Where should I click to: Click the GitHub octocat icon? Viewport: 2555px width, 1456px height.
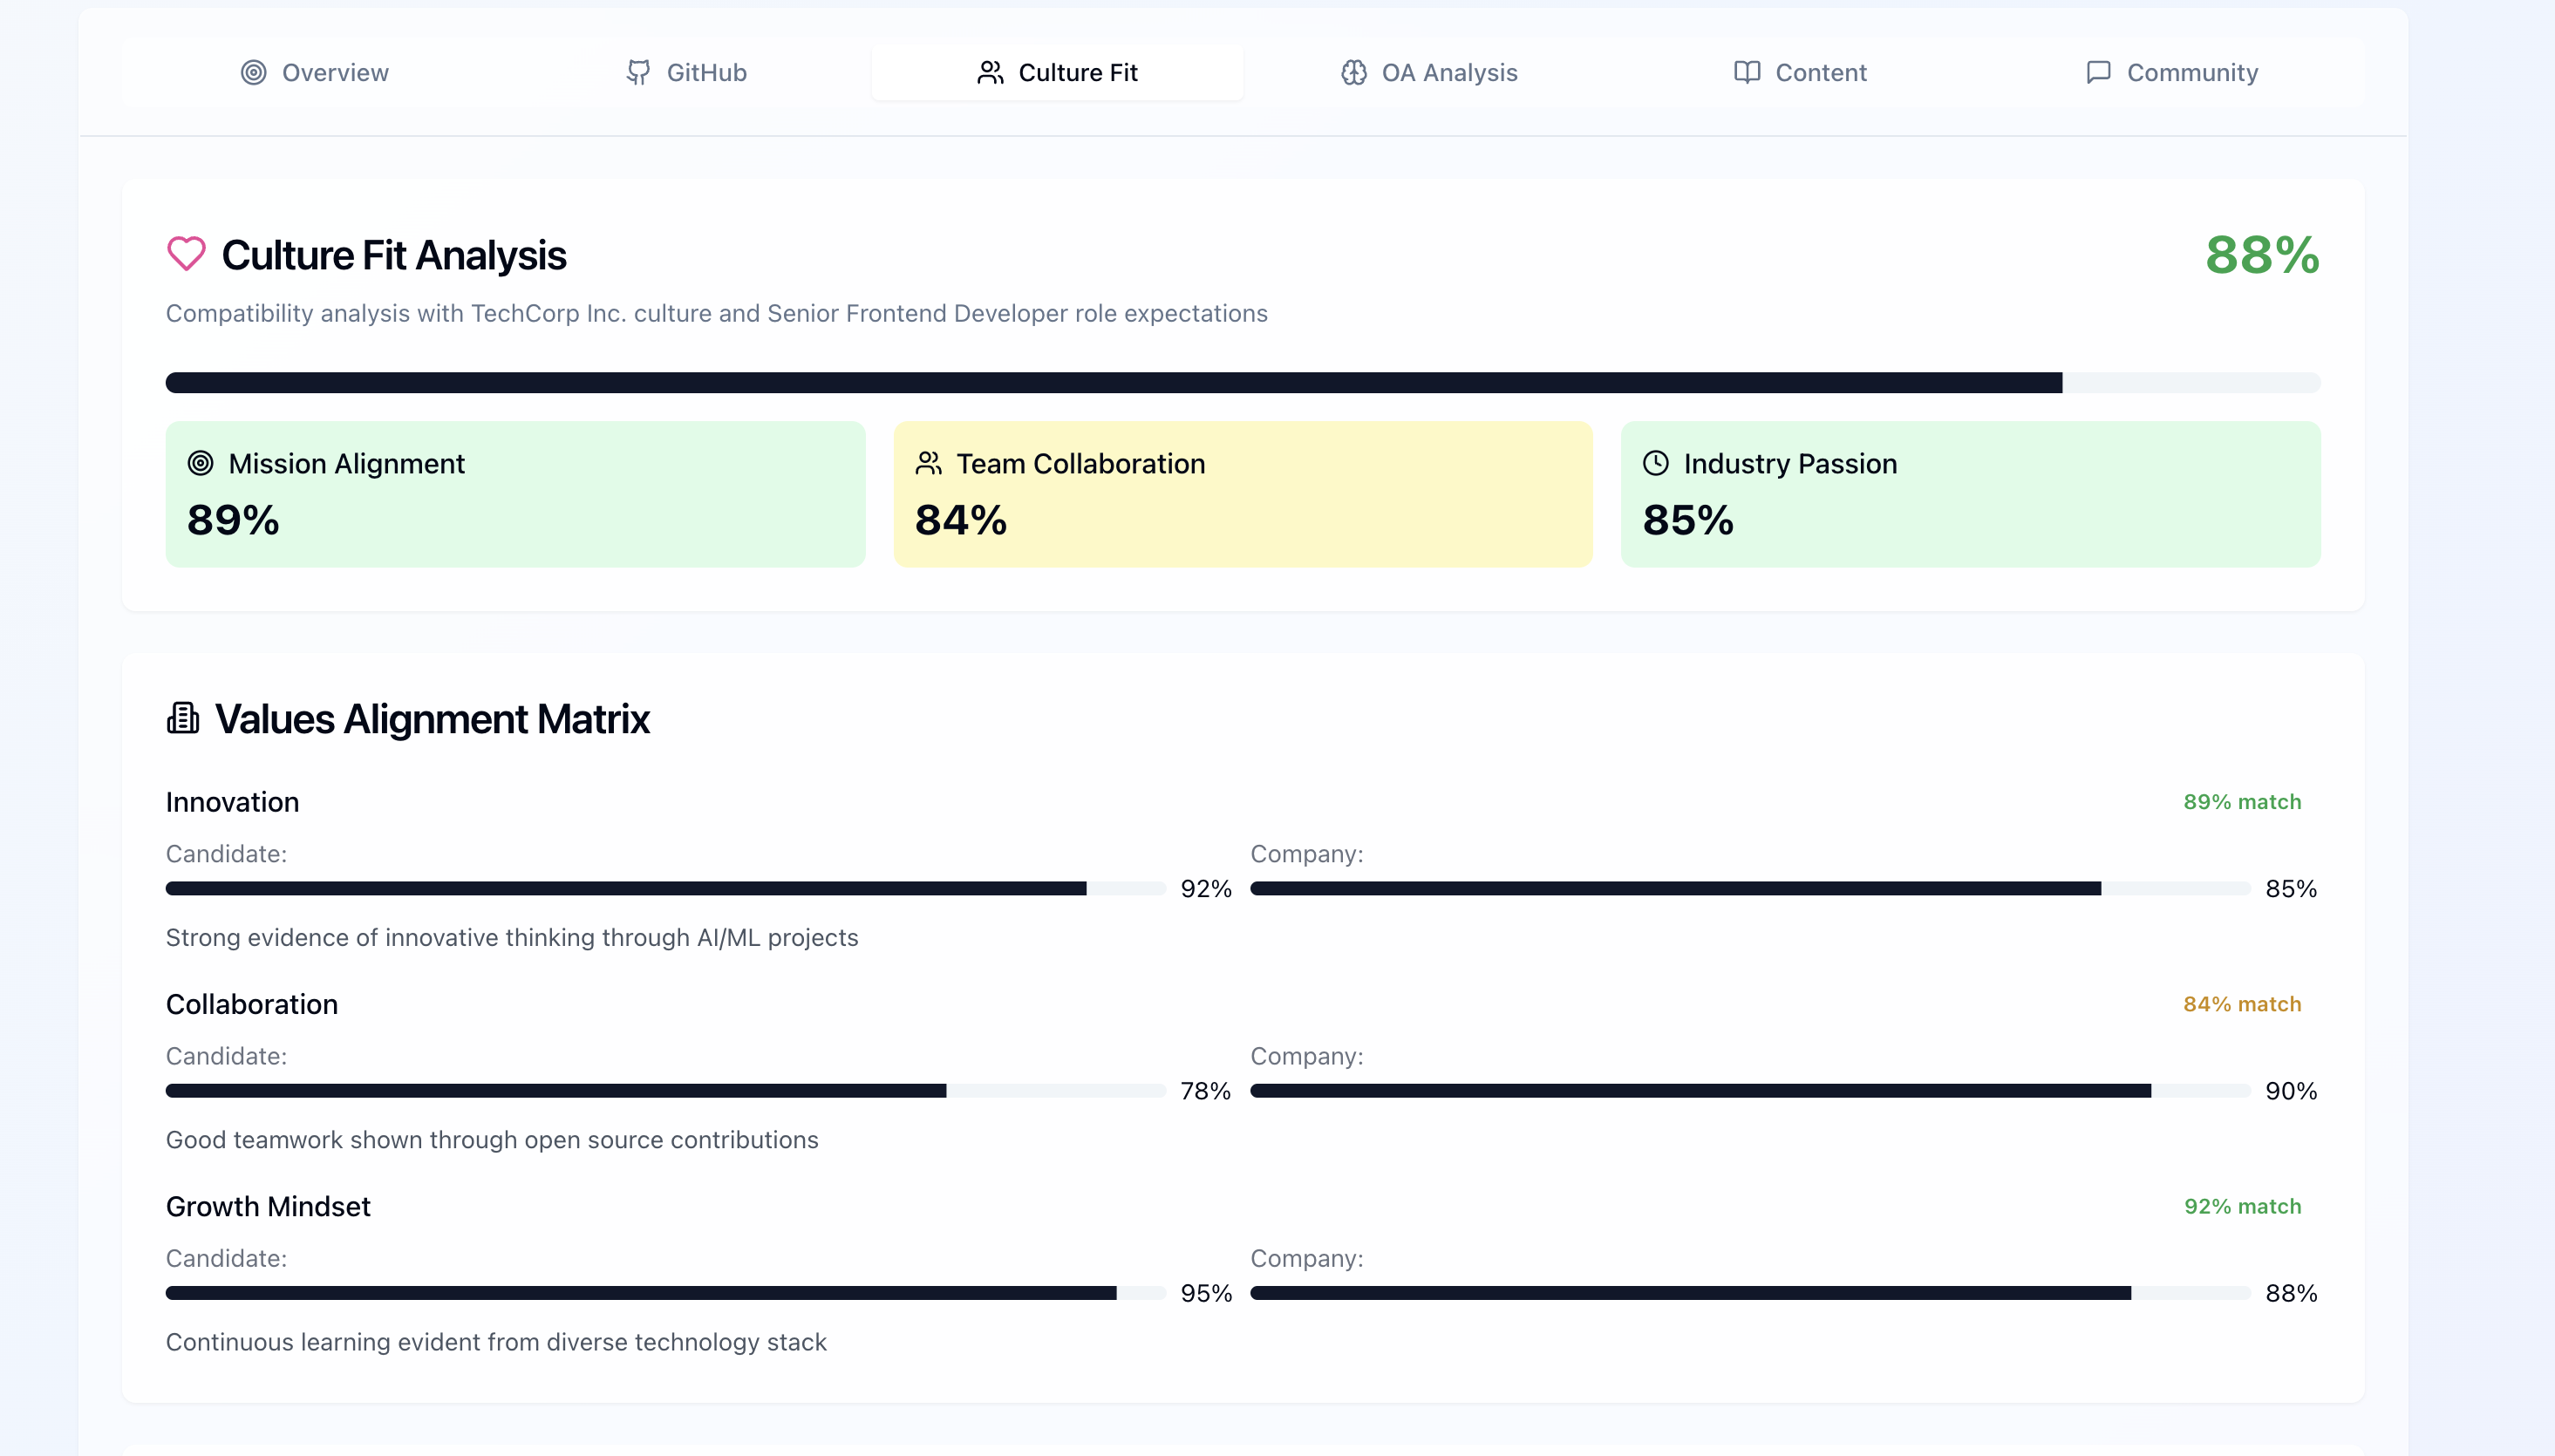638,72
